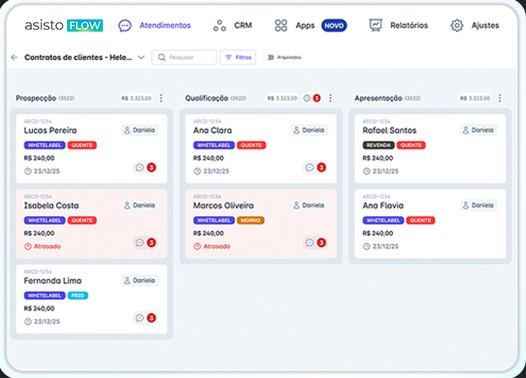This screenshot has width=526, height=378.
Task: Click Daniela assignee on Marcos Oliveira card
Action: [x=309, y=205]
